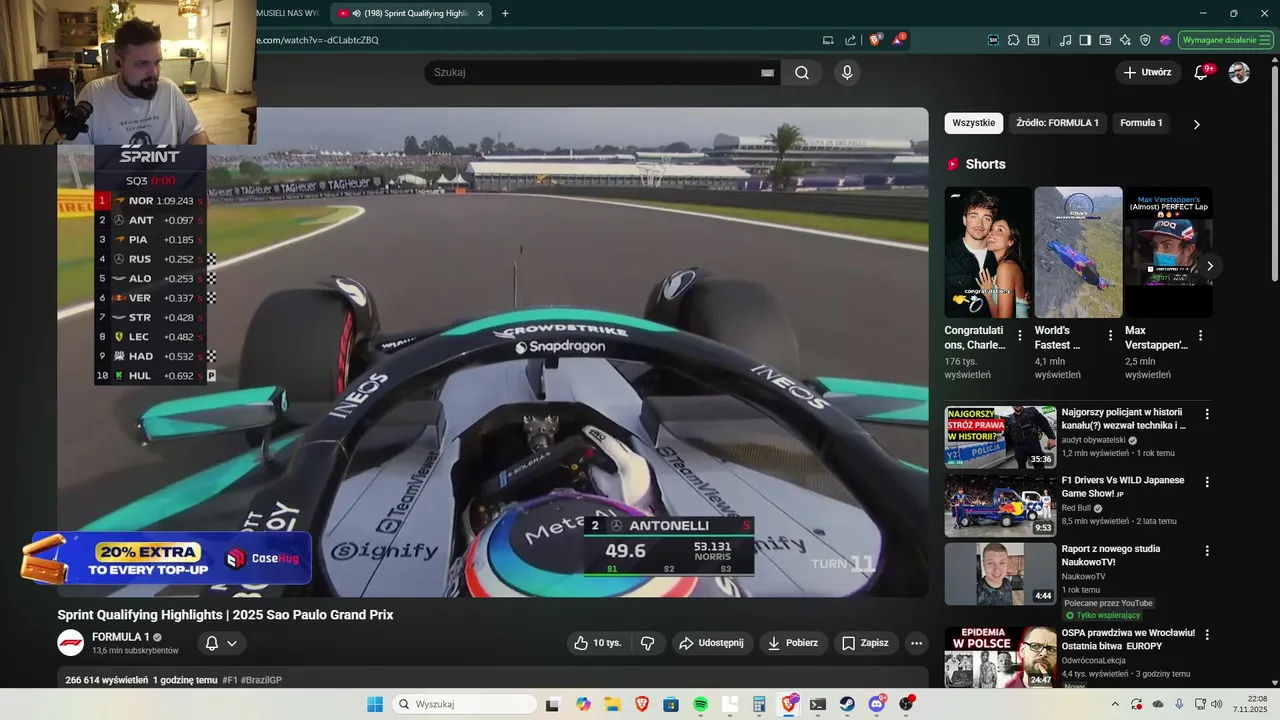The height and width of the screenshot is (720, 1280).
Task: Open YouTube notifications bell with 9+ badge
Action: pyautogui.click(x=1202, y=72)
